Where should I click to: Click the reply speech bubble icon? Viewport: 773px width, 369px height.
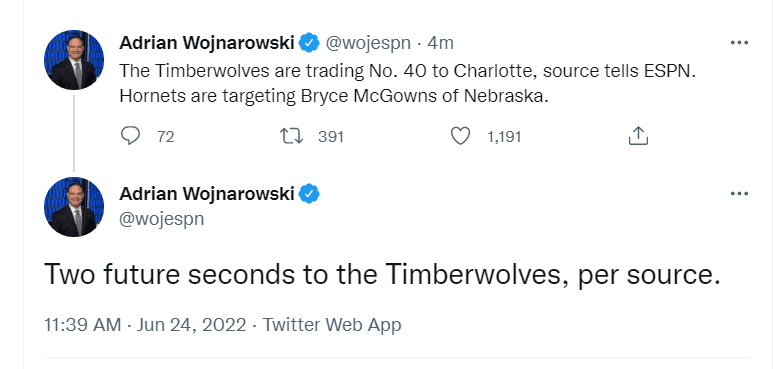(x=130, y=136)
